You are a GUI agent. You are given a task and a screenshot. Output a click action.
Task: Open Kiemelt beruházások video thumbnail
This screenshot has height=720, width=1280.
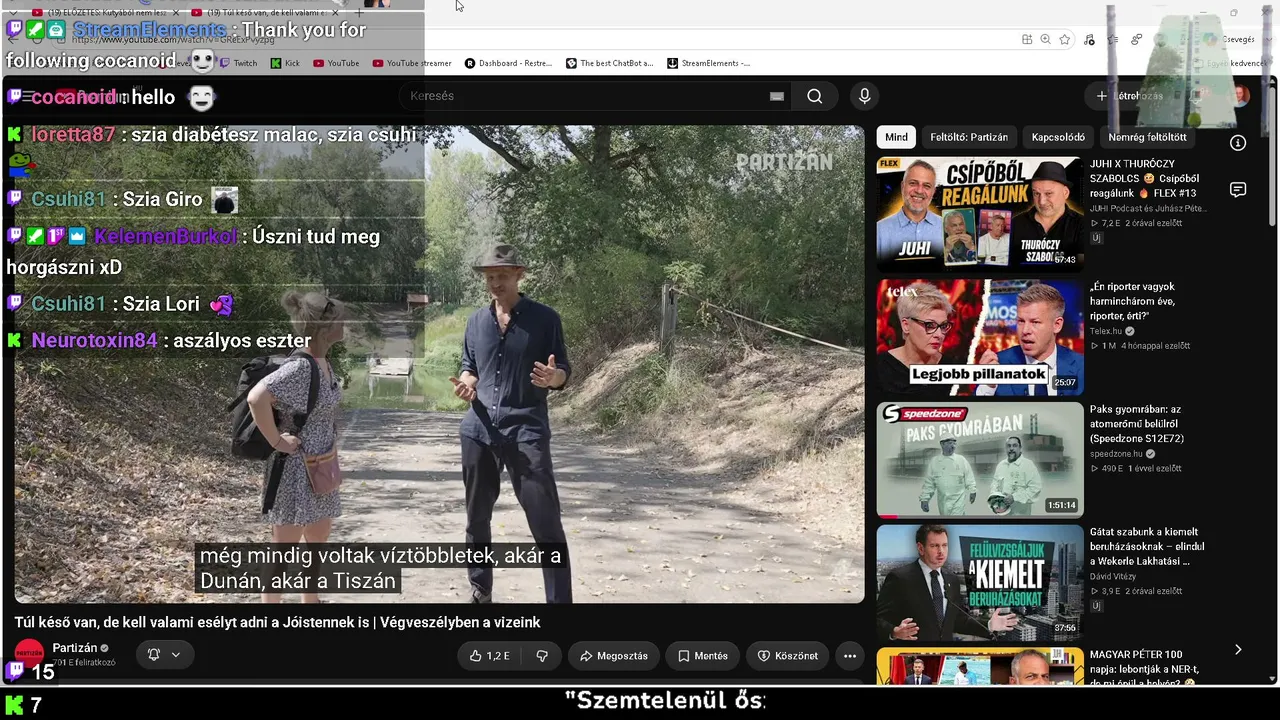point(980,583)
